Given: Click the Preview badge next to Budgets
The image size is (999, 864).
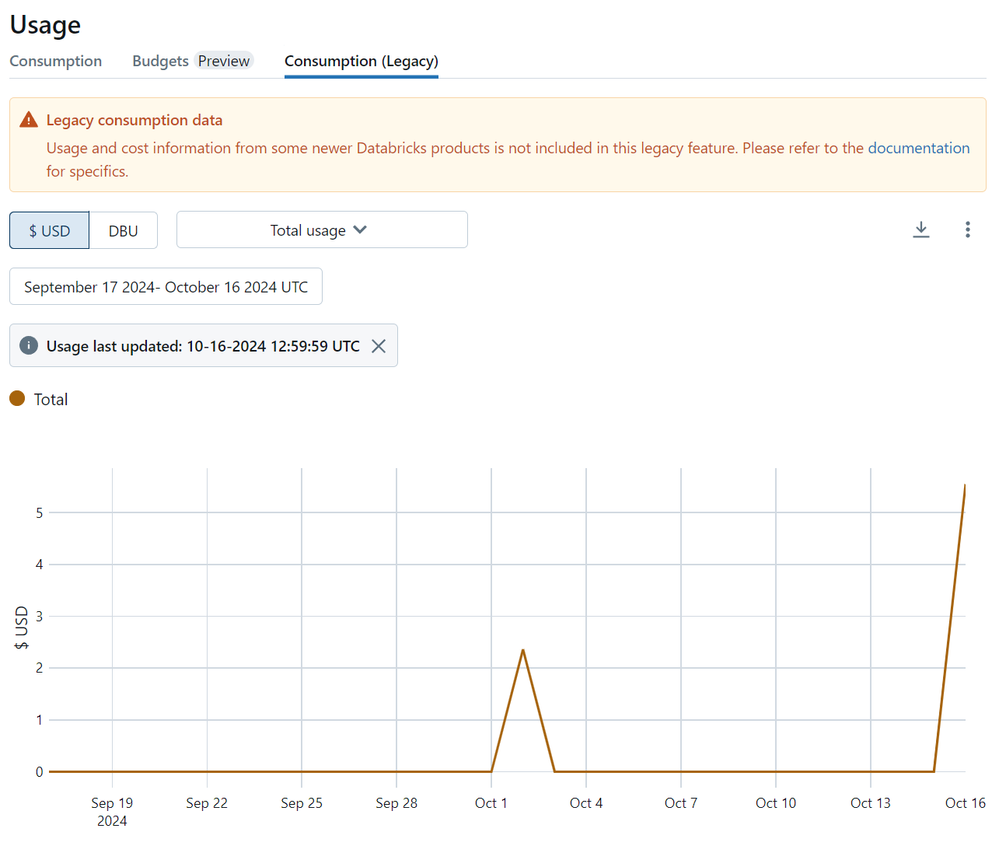Looking at the screenshot, I should 223,61.
